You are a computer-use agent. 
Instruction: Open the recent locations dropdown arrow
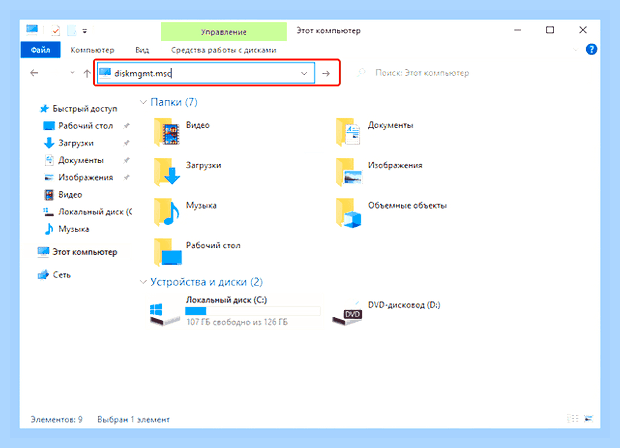(x=72, y=73)
